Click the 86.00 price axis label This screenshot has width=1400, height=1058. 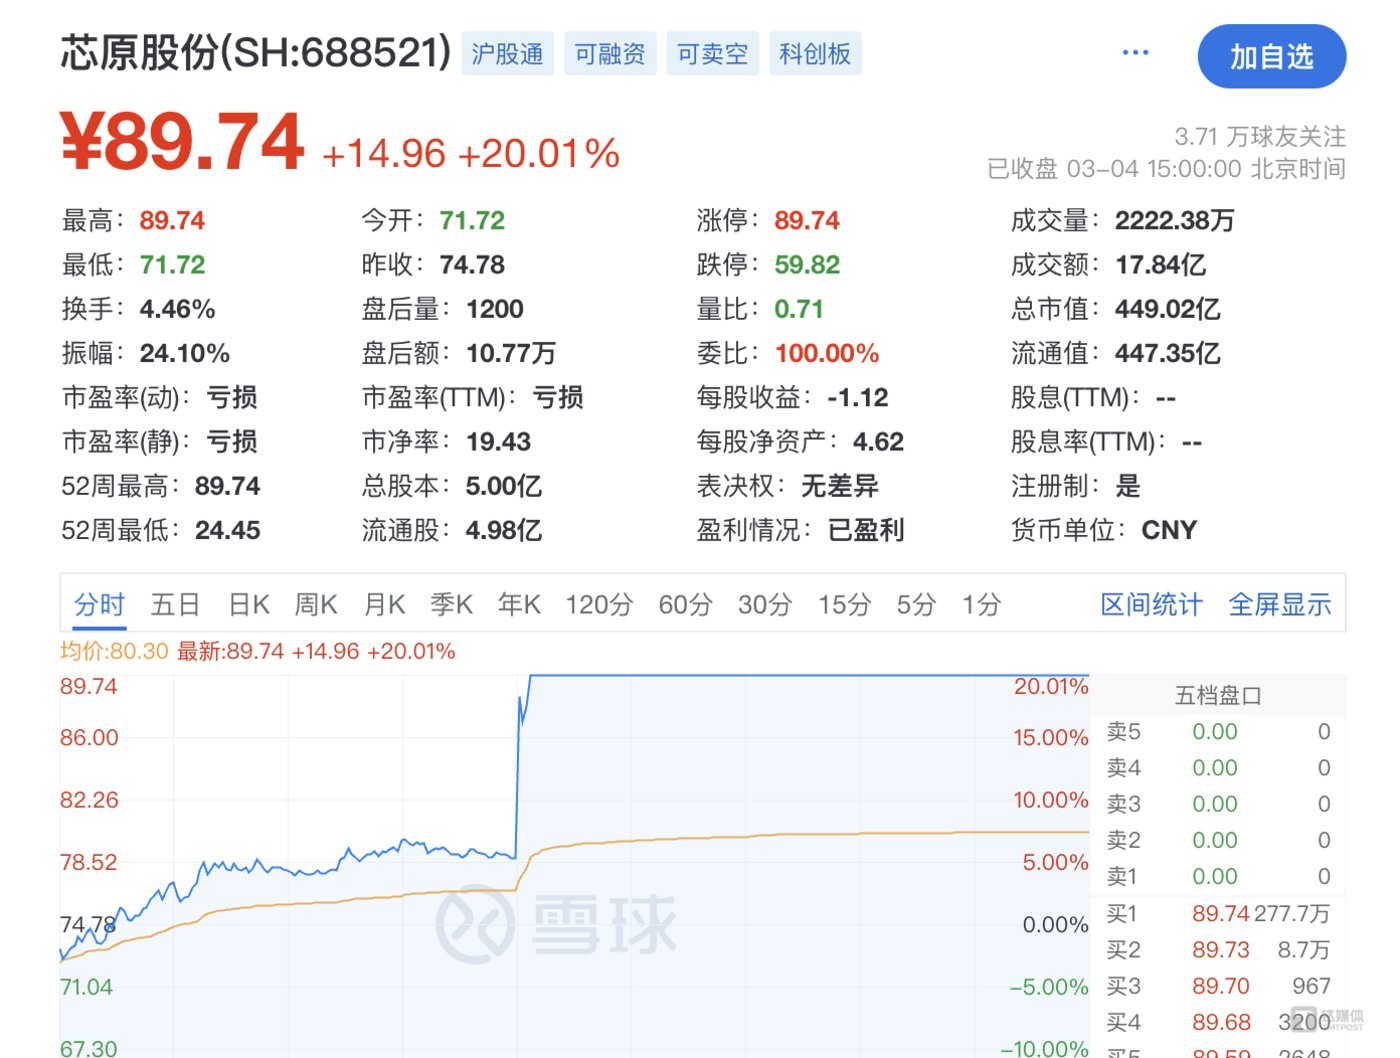89,738
